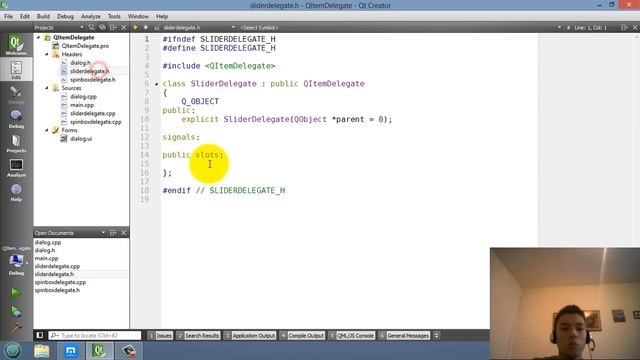Image resolution: width=640 pixels, height=360 pixels.
Task: Synchronize Projects tree with editor
Action: (102, 27)
